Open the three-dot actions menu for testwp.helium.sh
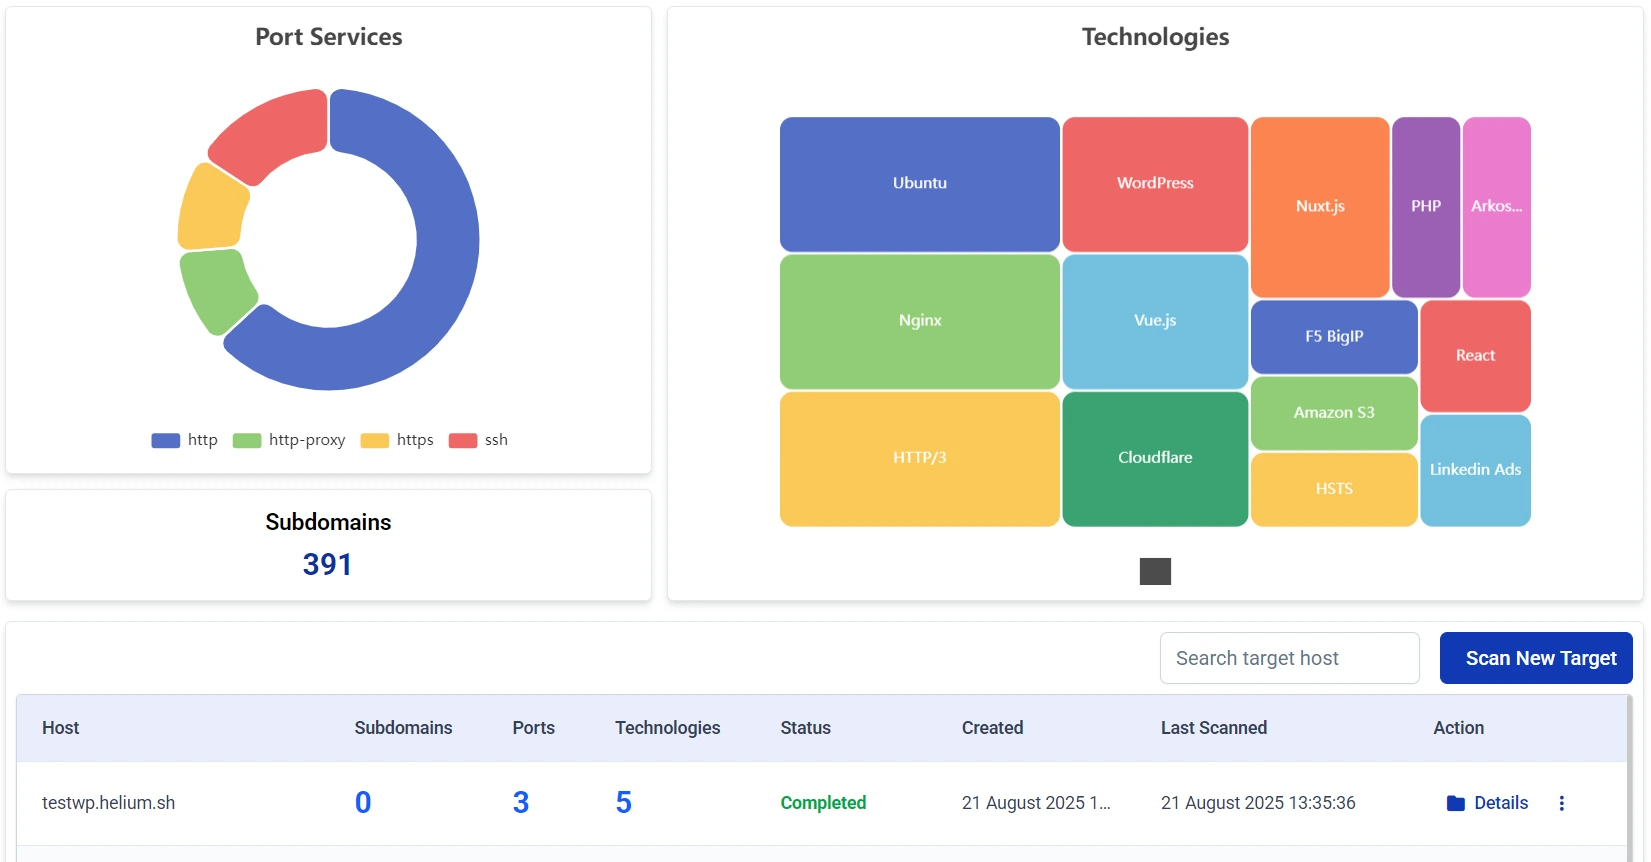Image resolution: width=1651 pixels, height=862 pixels. [x=1561, y=803]
